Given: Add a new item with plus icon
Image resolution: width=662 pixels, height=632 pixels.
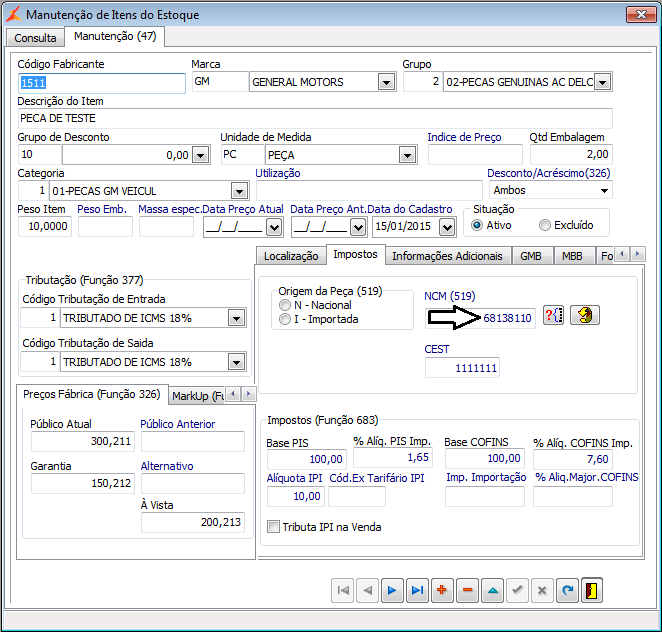Looking at the screenshot, I should tap(443, 590).
